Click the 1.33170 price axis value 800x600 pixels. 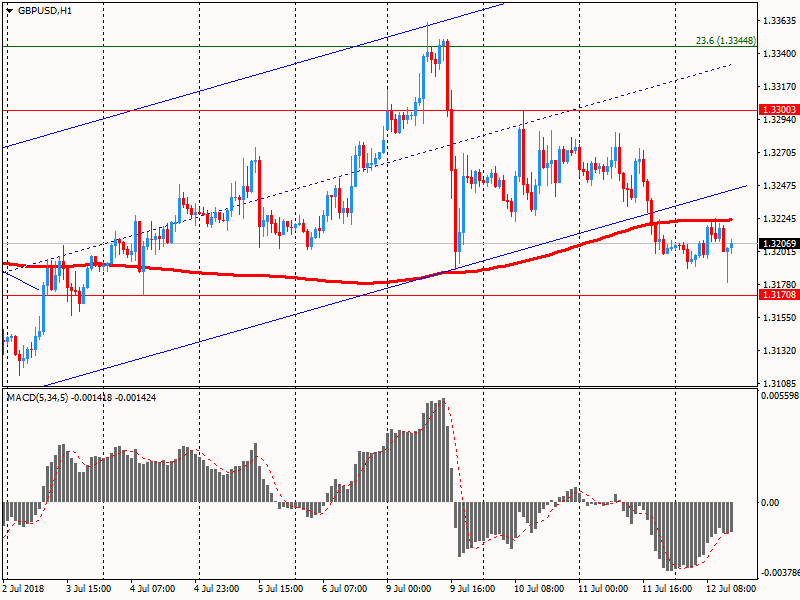point(779,87)
